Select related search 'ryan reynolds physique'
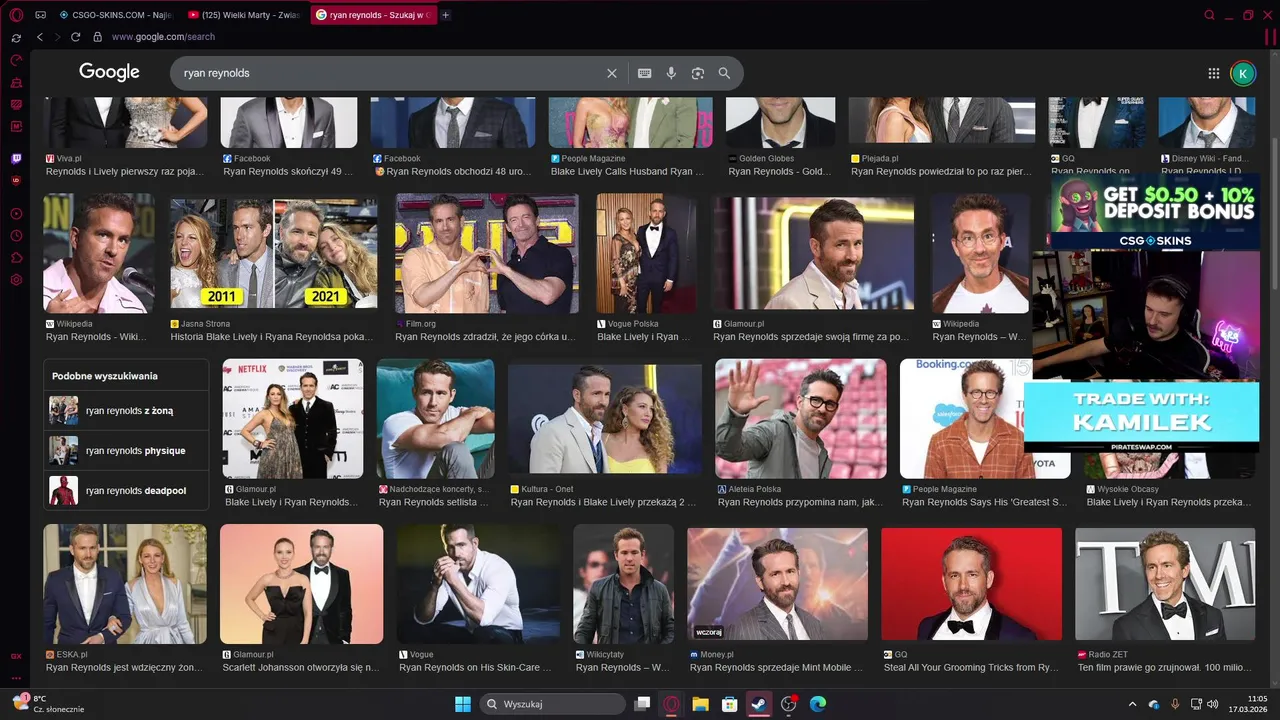1280x720 pixels. click(127, 451)
